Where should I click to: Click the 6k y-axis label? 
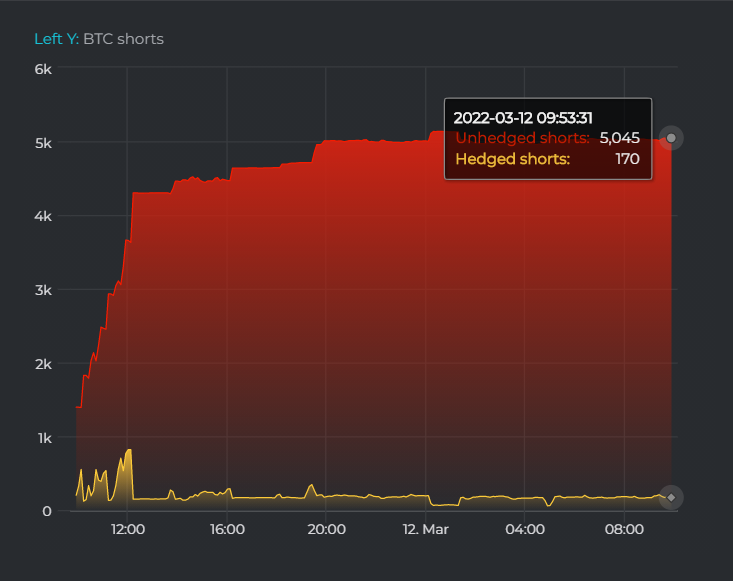click(x=43, y=69)
